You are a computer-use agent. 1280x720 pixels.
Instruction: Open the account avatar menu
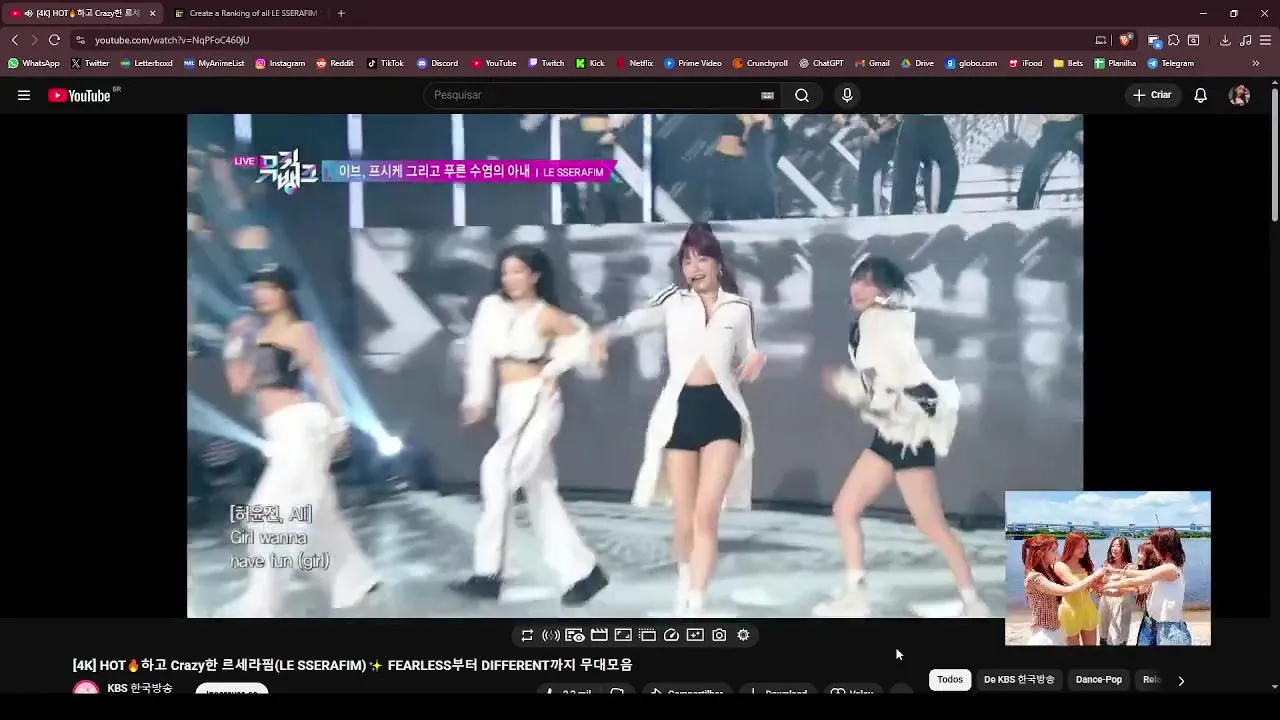(1240, 95)
